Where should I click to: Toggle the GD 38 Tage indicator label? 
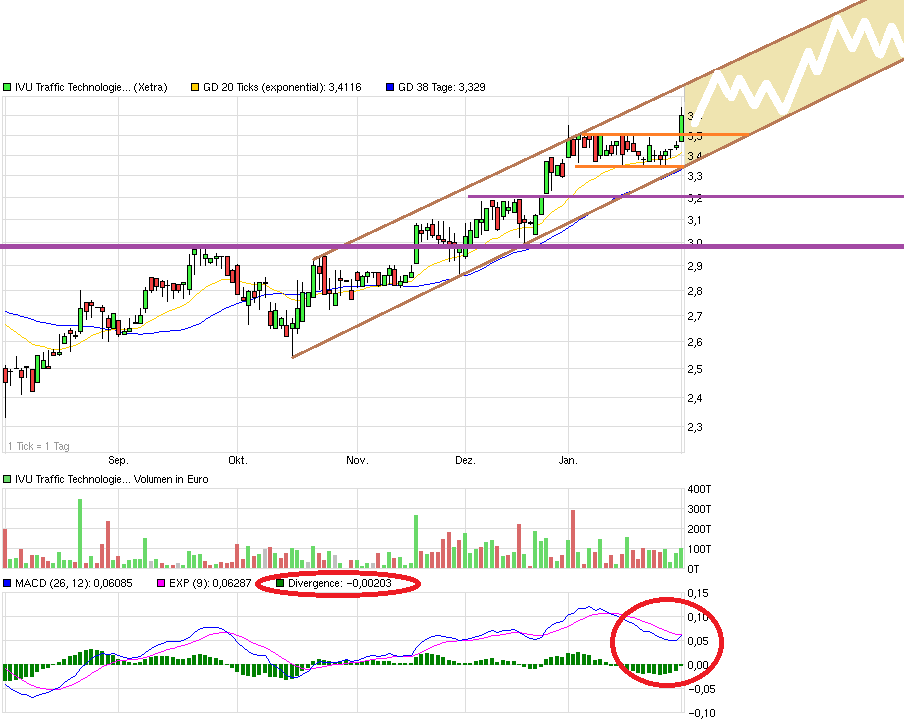[440, 87]
